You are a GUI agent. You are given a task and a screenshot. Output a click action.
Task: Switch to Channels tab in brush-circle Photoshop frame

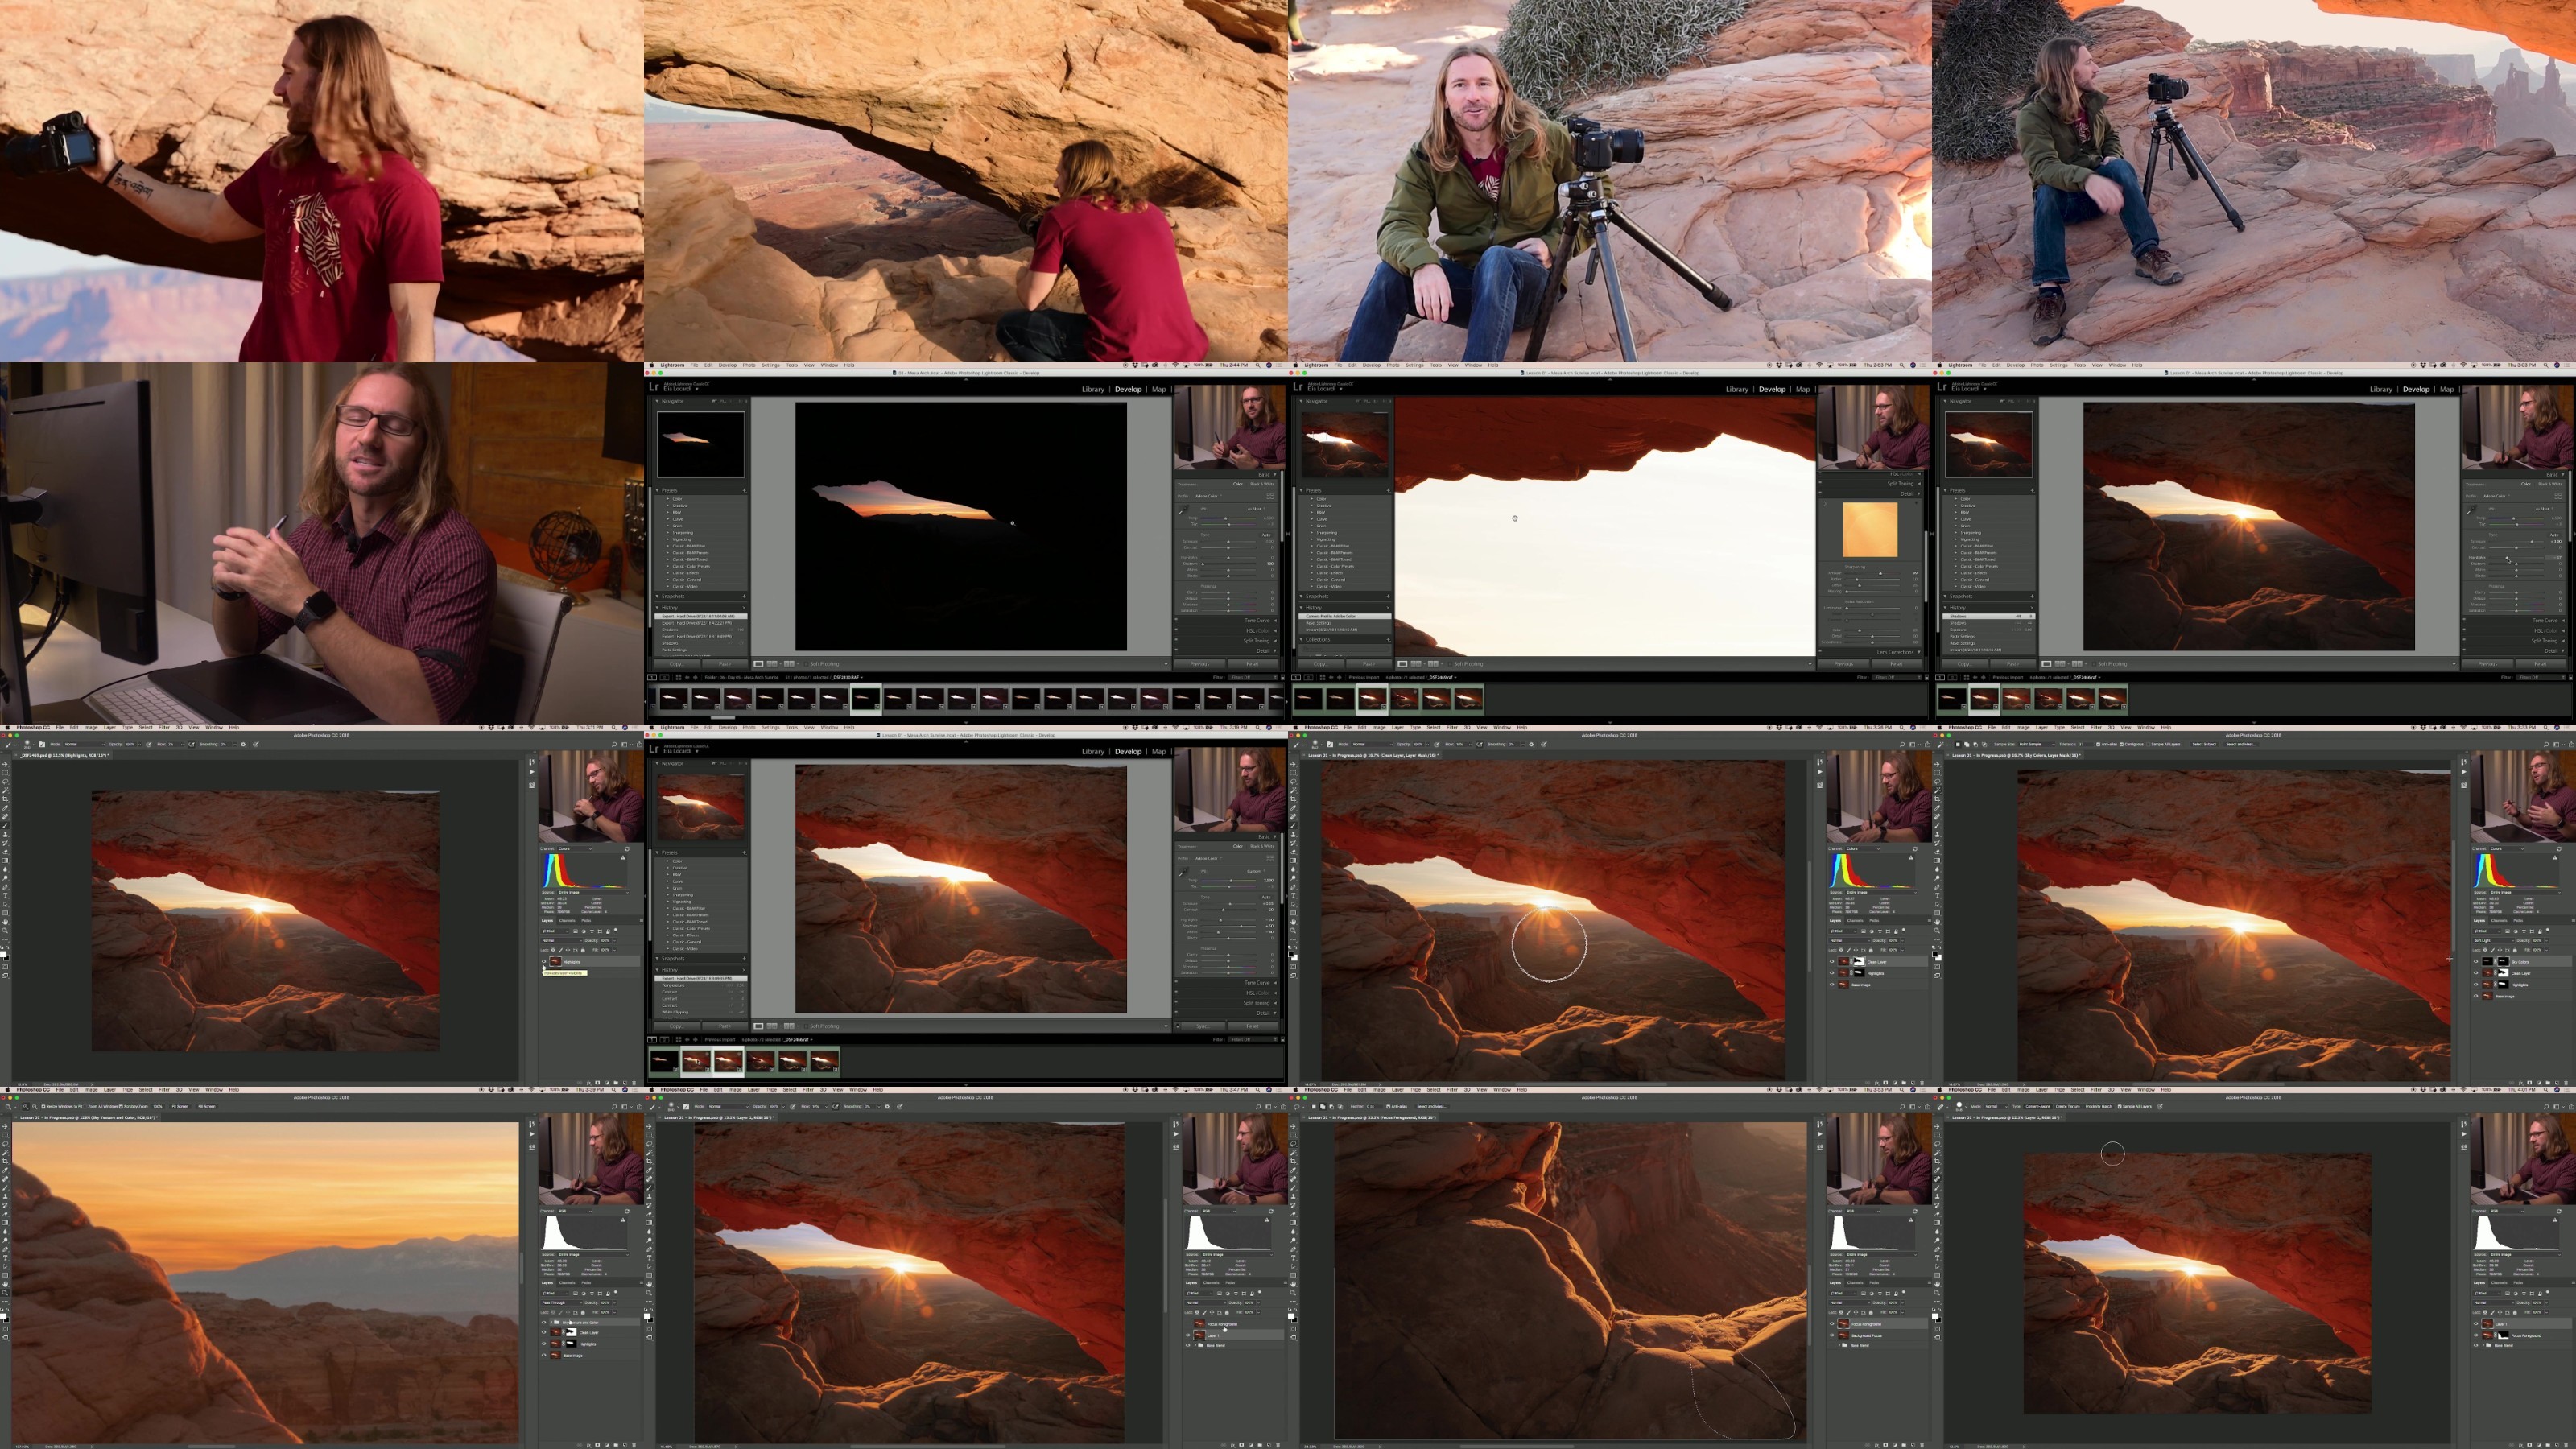1856,921
